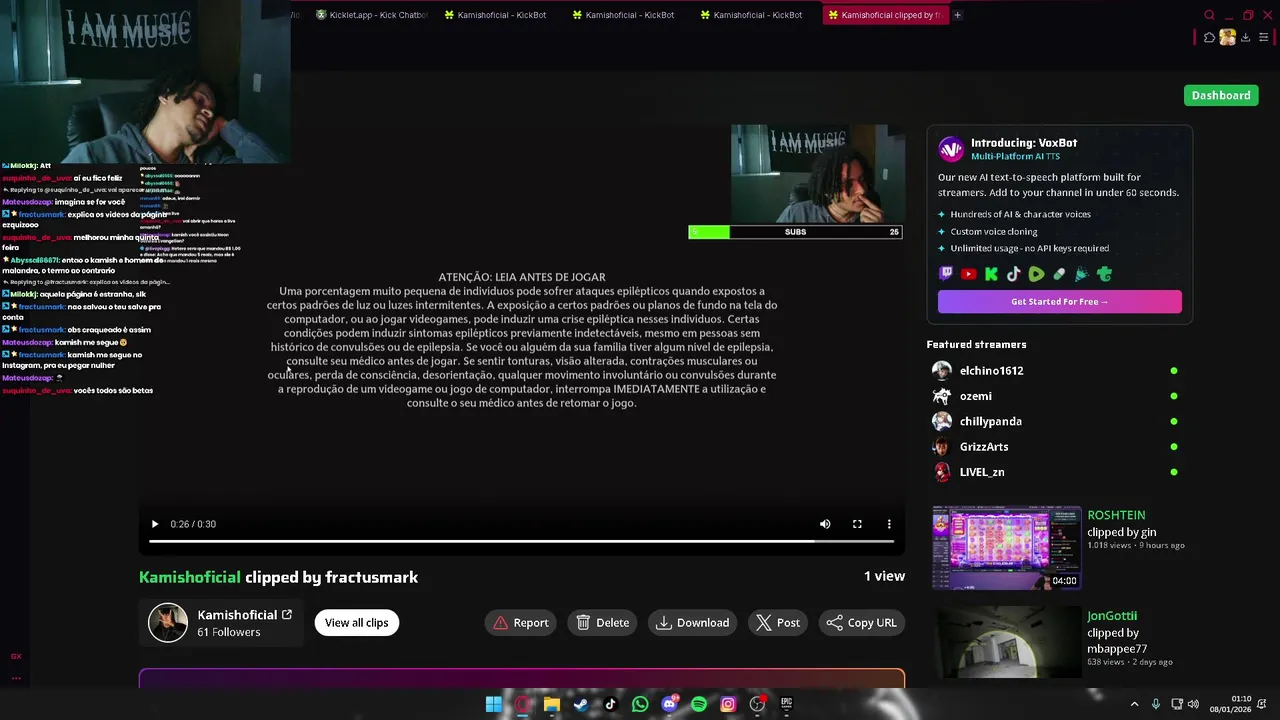Open File Explorer from taskbar
1280x720 pixels.
(x=551, y=704)
